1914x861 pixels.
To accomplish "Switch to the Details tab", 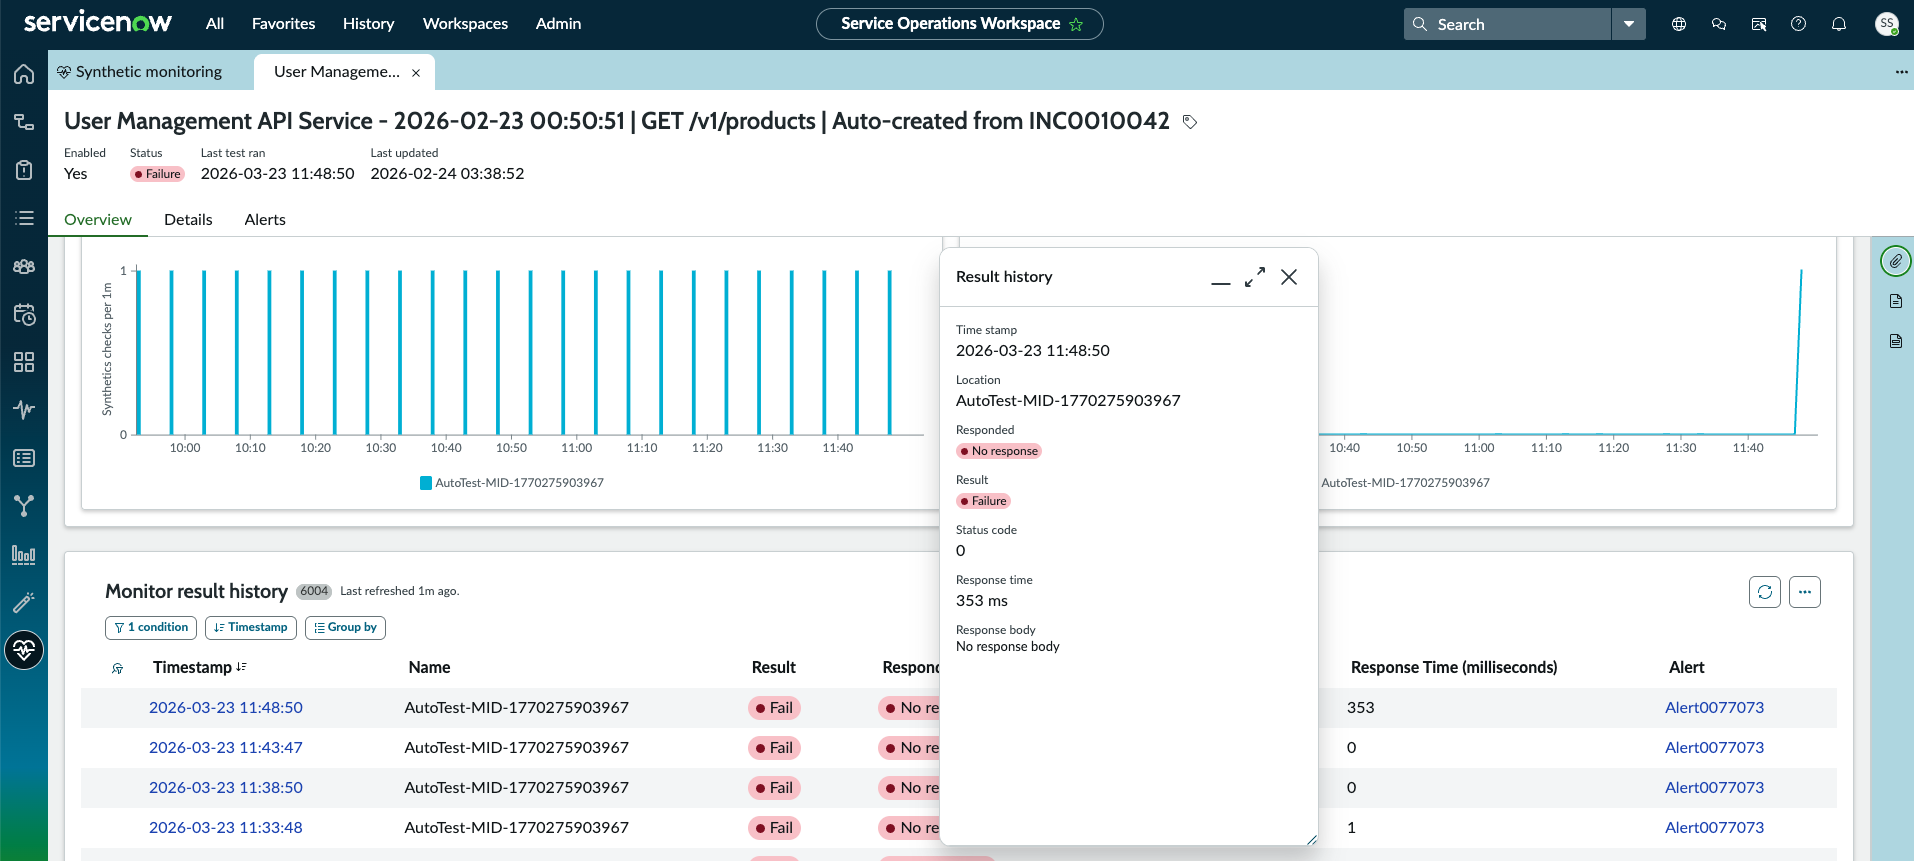I will [x=188, y=220].
